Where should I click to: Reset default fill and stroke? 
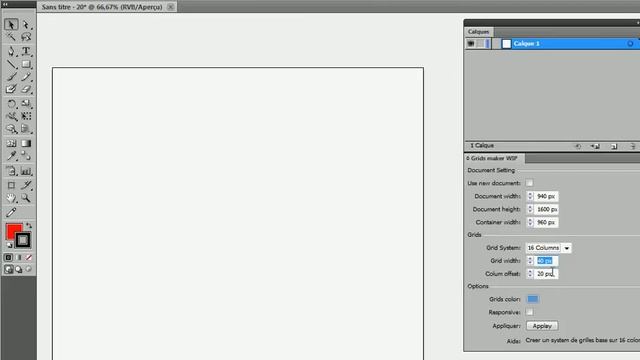point(9,245)
